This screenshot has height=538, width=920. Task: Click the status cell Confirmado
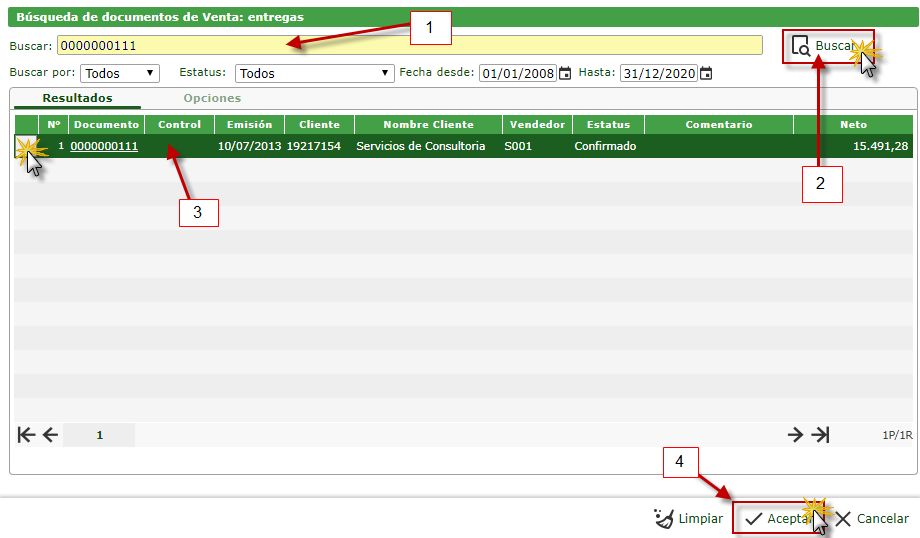pos(605,146)
